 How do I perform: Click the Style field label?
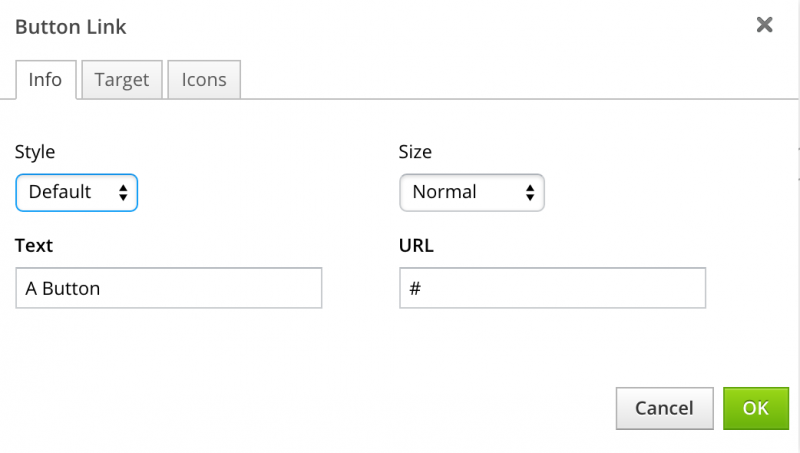pyautogui.click(x=35, y=152)
